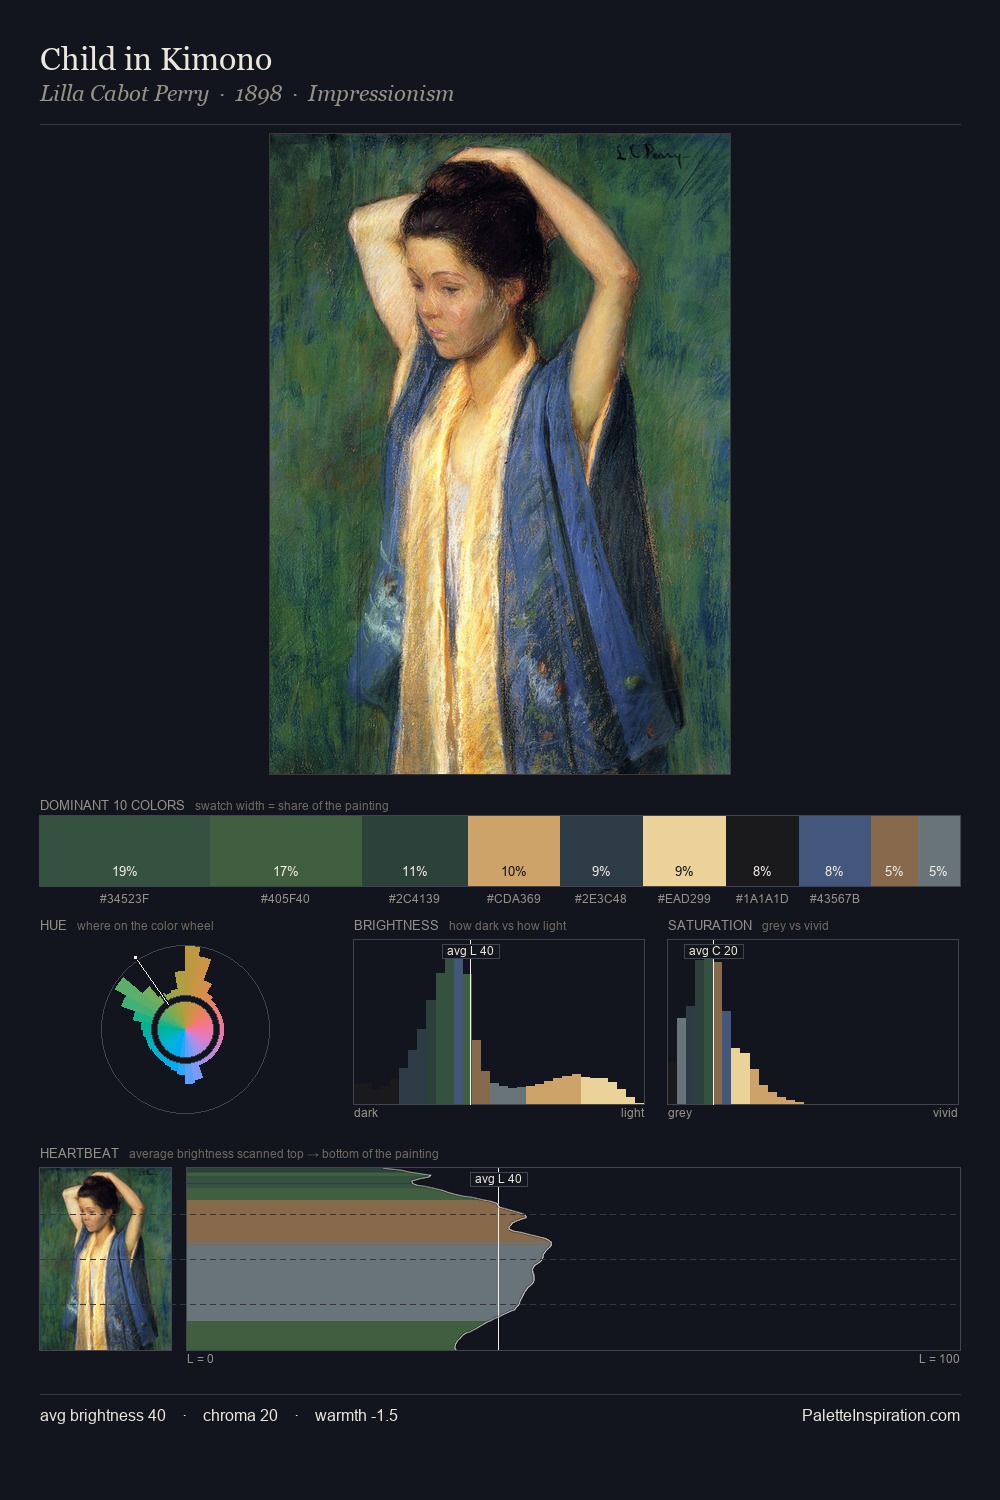Click the SATURATION section heading
The width and height of the screenshot is (1000, 1500).
tap(710, 925)
